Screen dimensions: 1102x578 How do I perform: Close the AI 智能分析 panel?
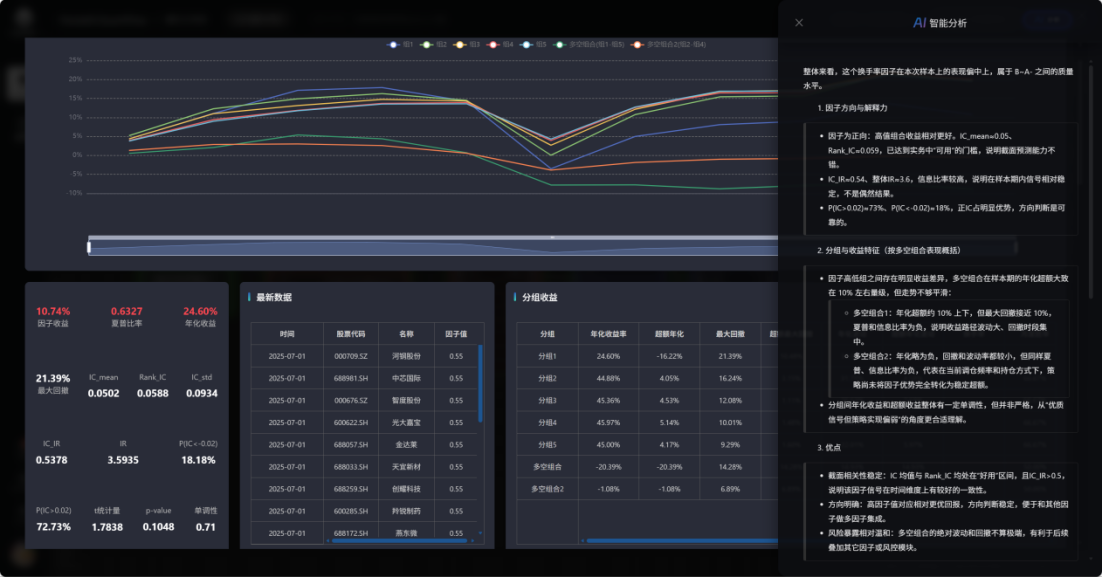798,23
